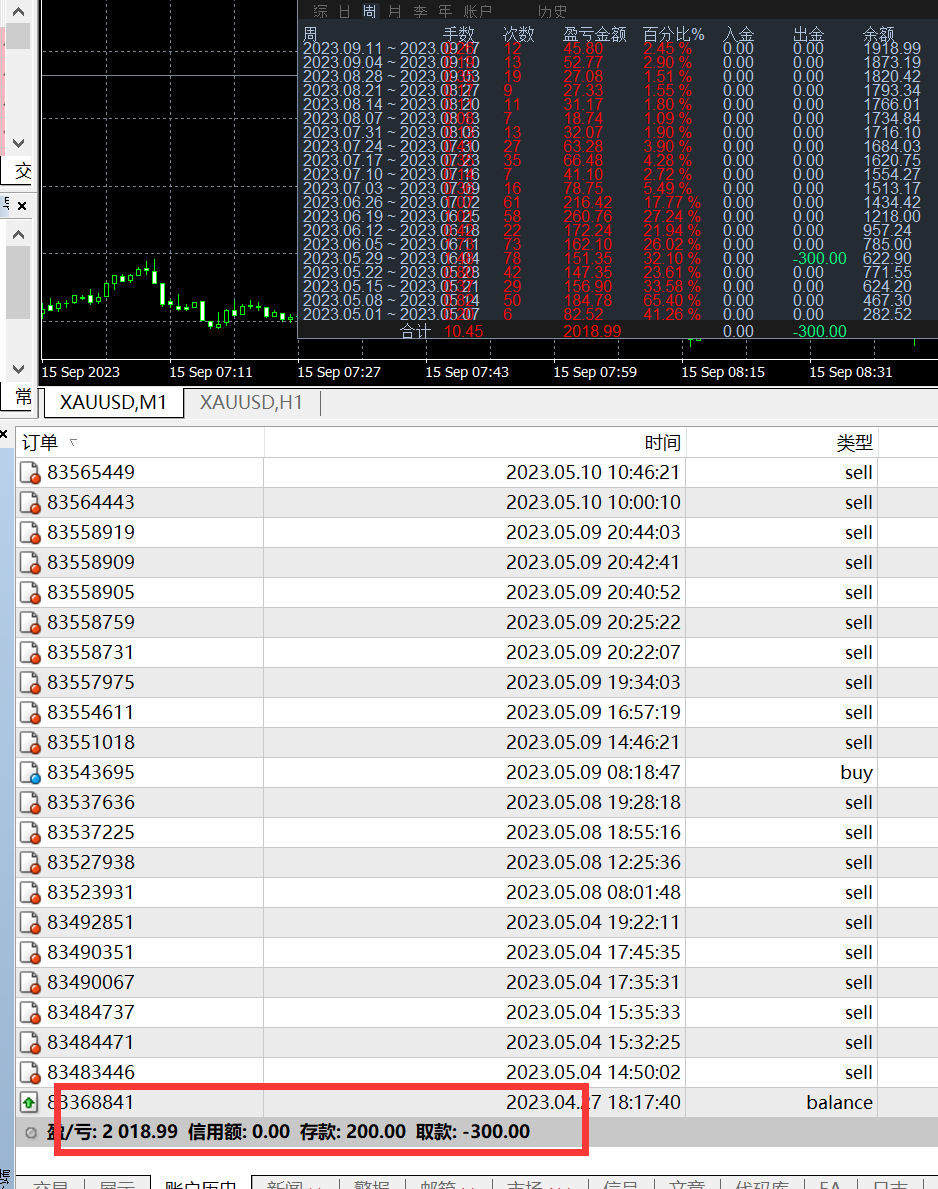The height and width of the screenshot is (1189, 938).
Task: Click the scroll-down arrow just above the 交 tab
Action: tap(18, 143)
